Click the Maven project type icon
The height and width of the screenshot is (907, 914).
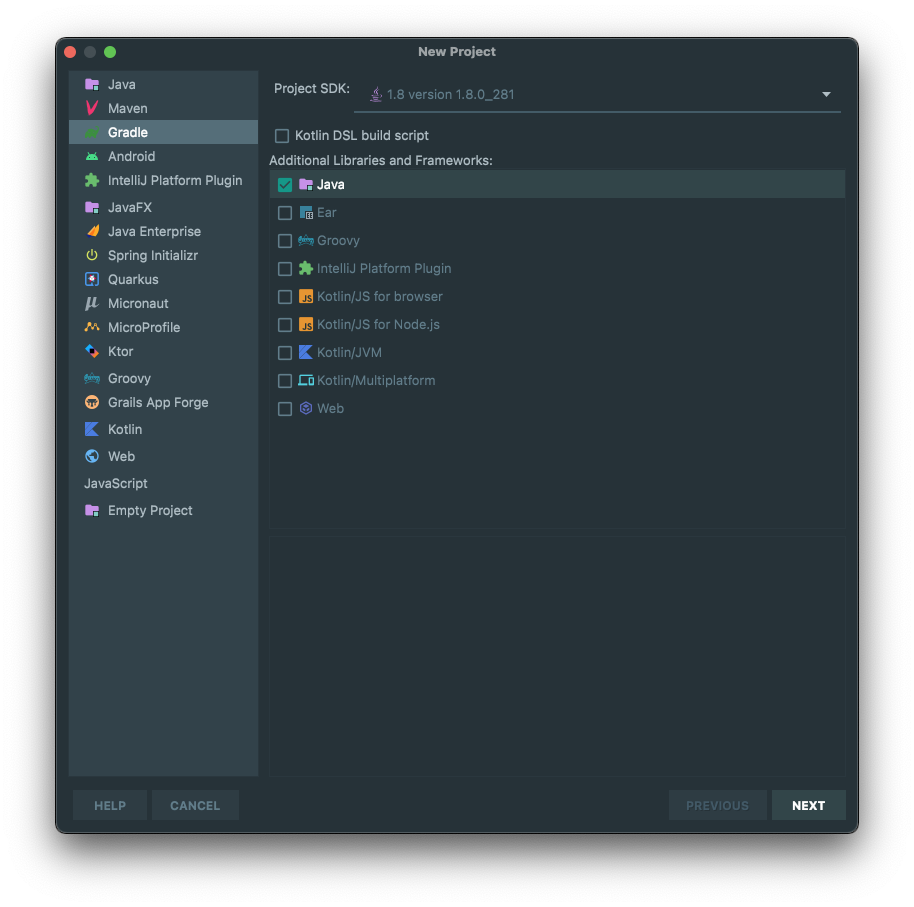pos(90,108)
